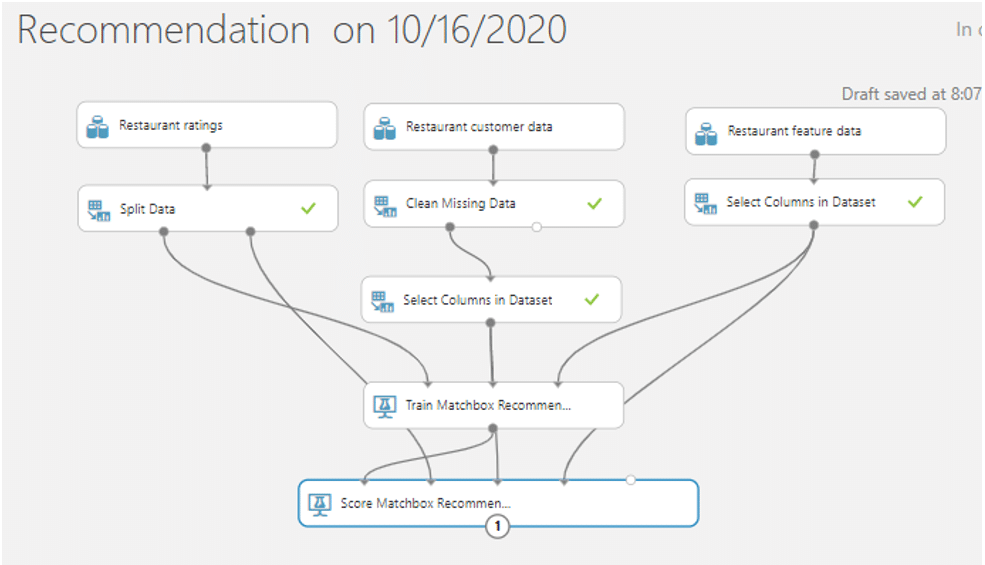Click the green checkmark on Split Data
The height and width of the screenshot is (565, 985).
point(308,208)
